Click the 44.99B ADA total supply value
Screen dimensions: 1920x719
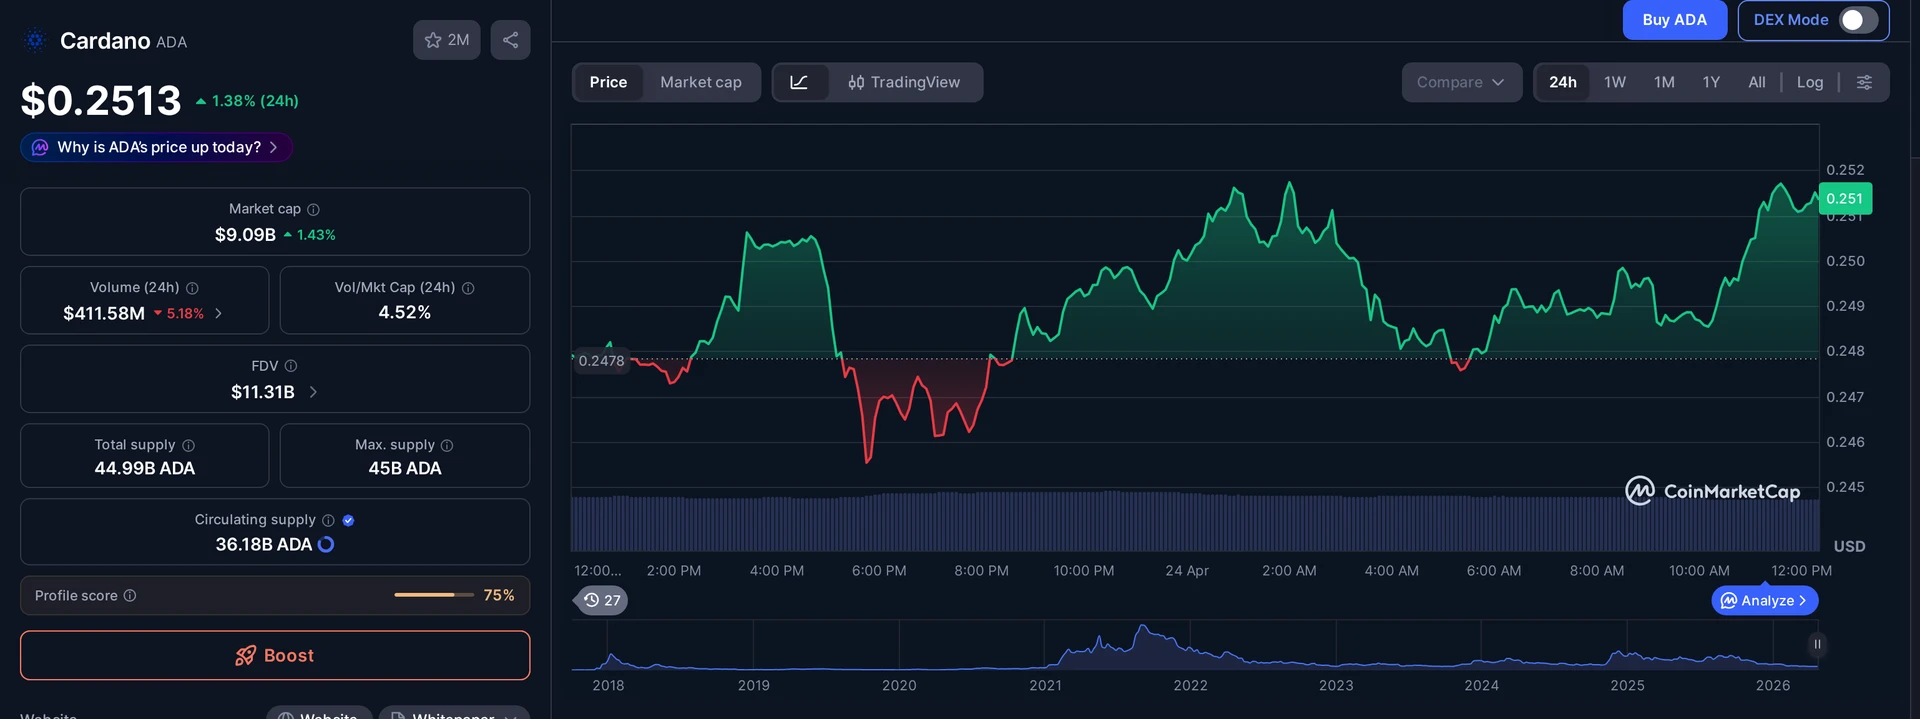(x=145, y=468)
